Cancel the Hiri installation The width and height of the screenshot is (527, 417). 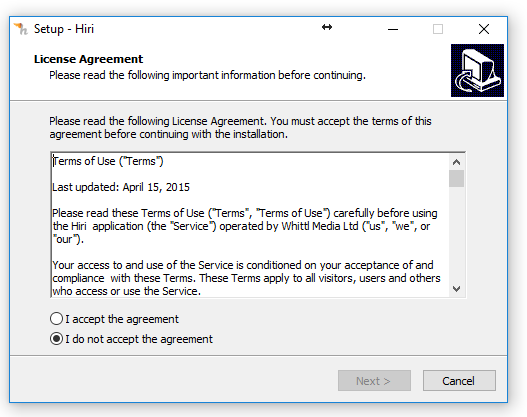459,381
